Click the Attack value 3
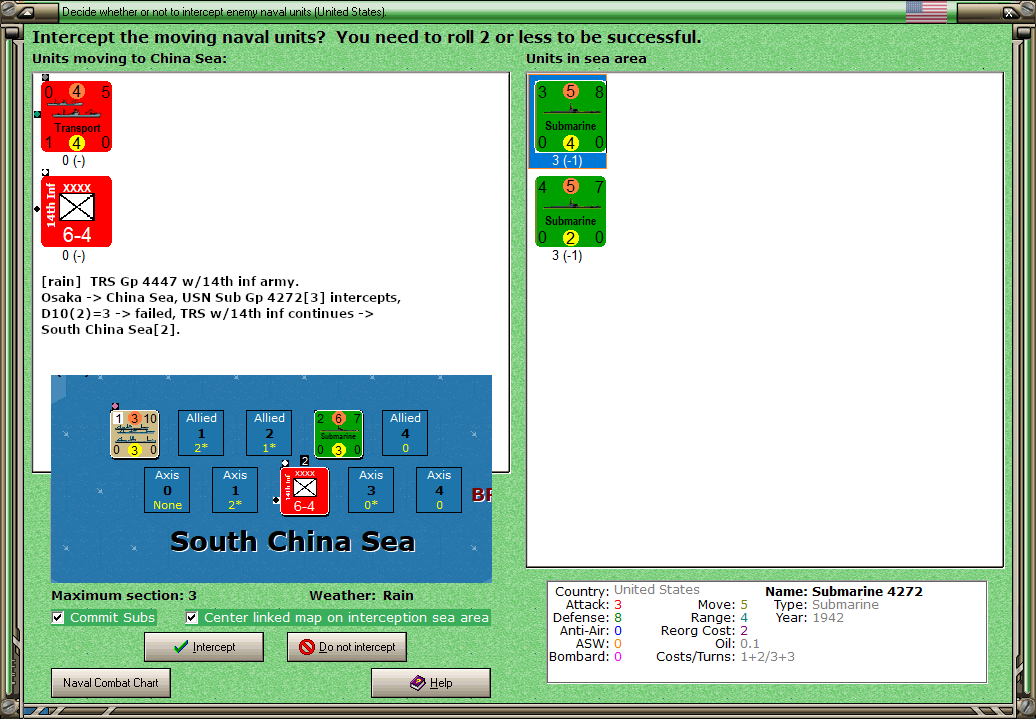1036x719 pixels. [x=618, y=605]
